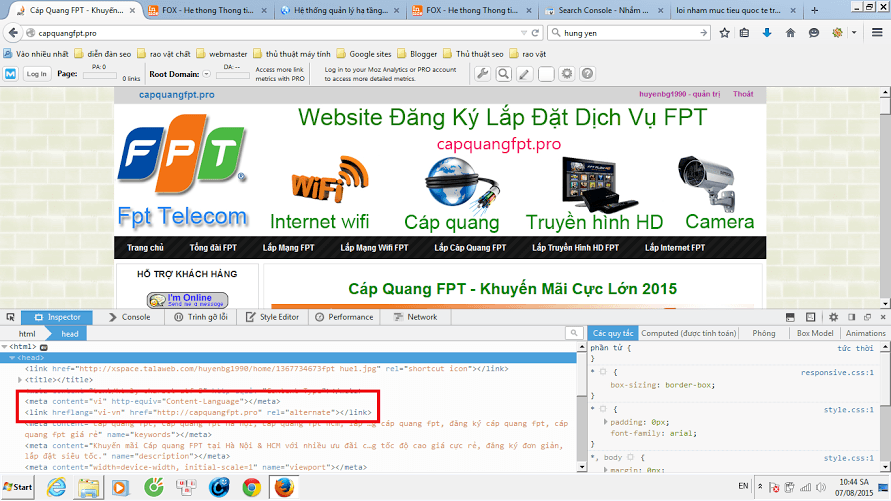Open the extension icon beside chat bubble
This screenshot has height=501, width=891.
(837, 33)
